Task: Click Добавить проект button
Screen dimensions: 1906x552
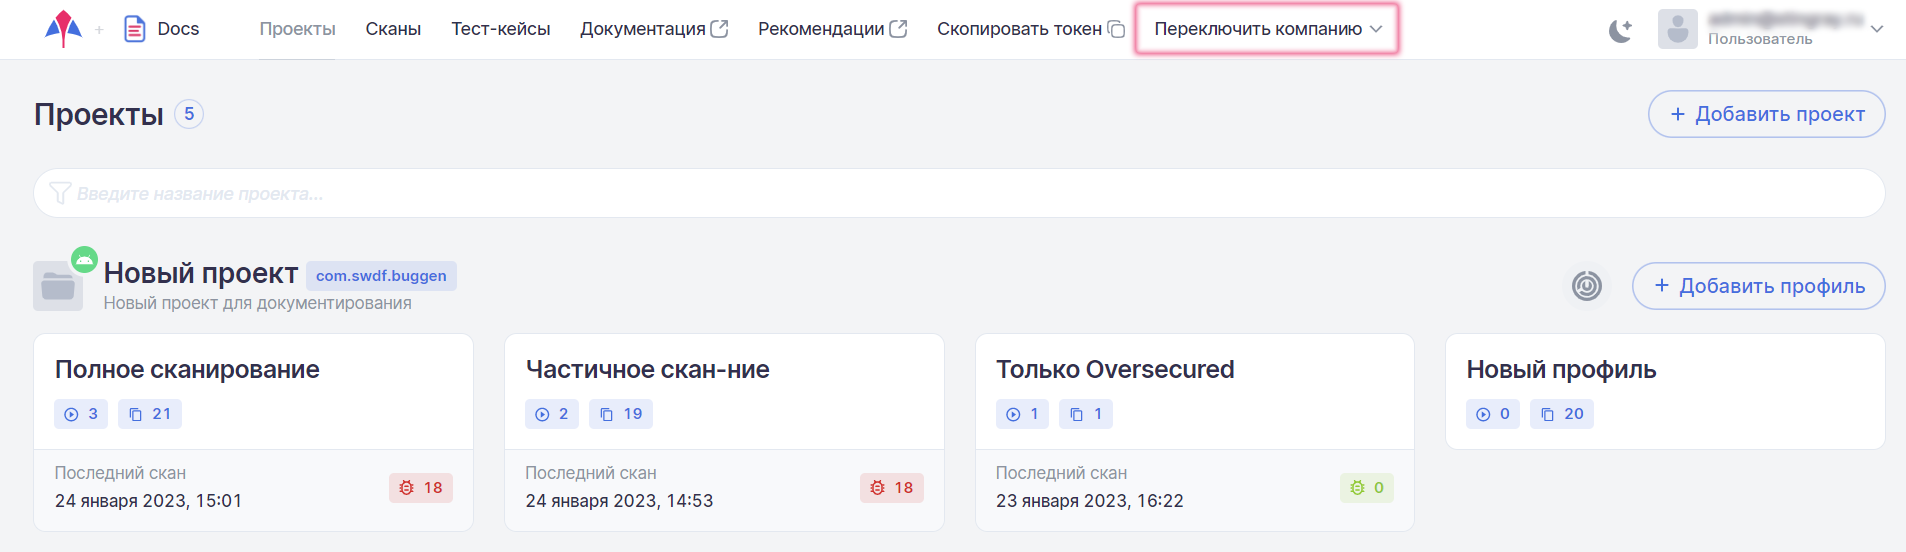Action: point(1766,114)
